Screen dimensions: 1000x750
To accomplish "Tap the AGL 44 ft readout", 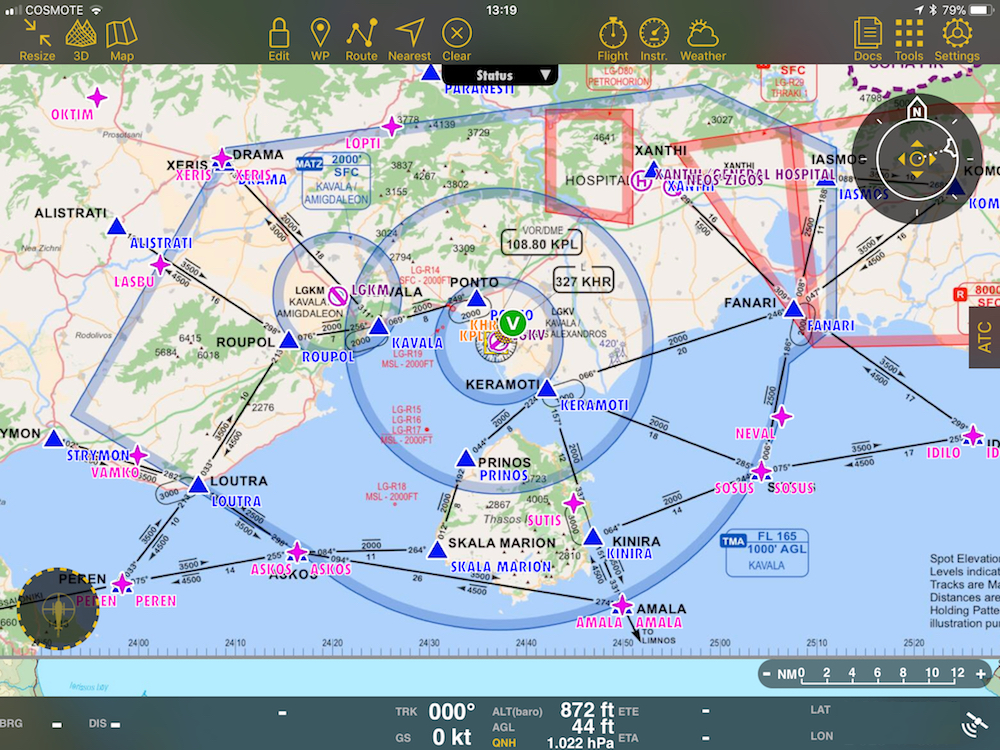I will pos(552,726).
